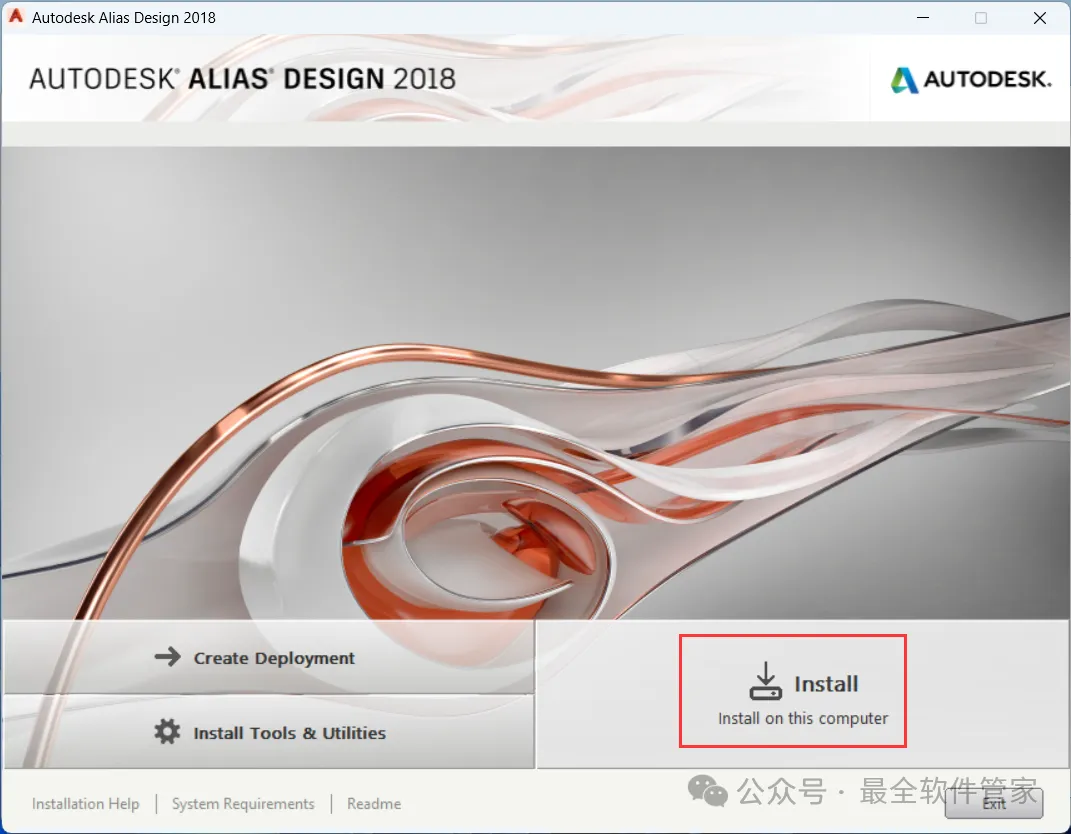Click the Create Deployment arrow icon
The height and width of the screenshot is (834, 1071).
tap(167, 657)
